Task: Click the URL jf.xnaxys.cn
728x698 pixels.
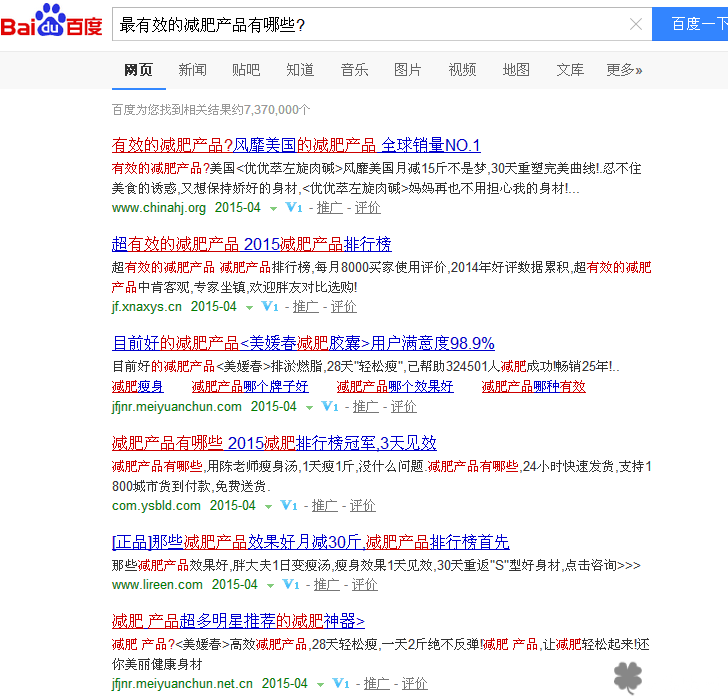Action: pos(147,307)
